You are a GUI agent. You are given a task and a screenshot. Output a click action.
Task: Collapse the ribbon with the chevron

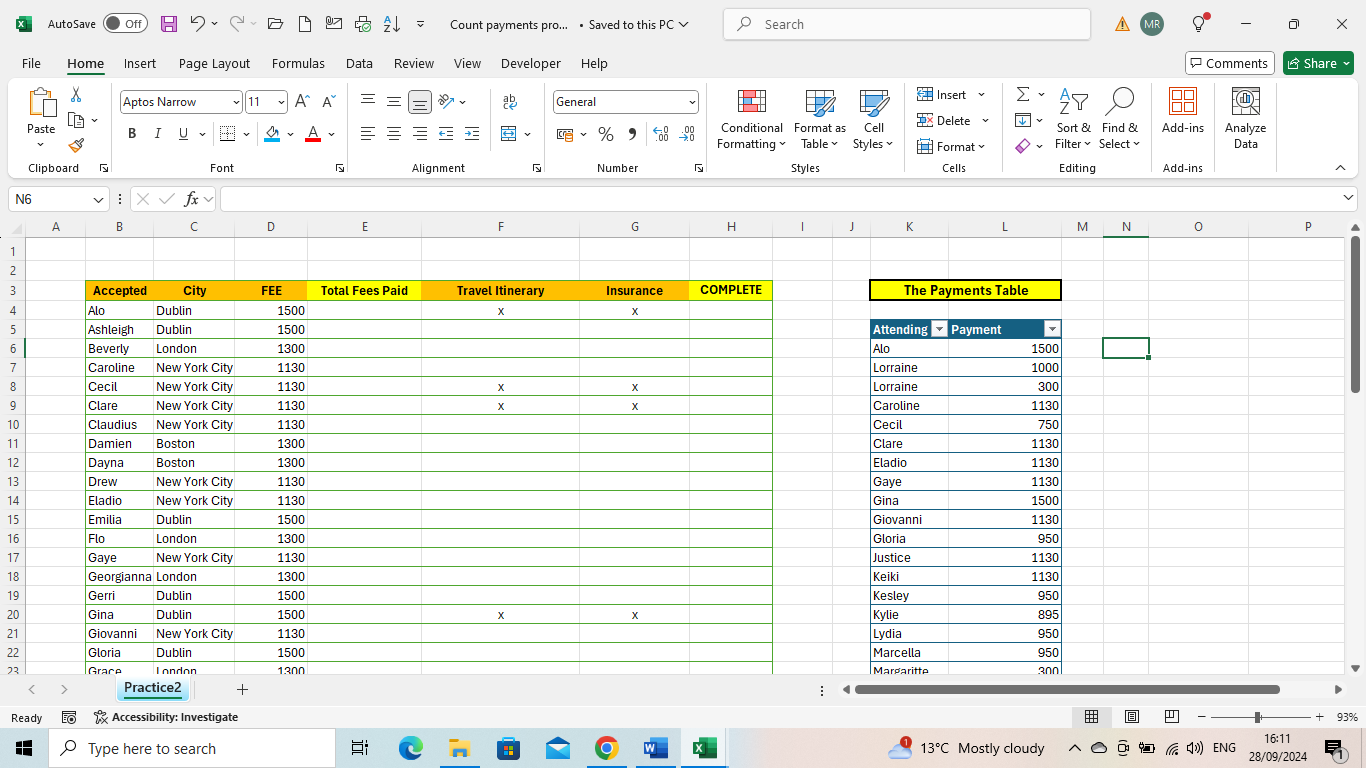pyautogui.click(x=1341, y=168)
